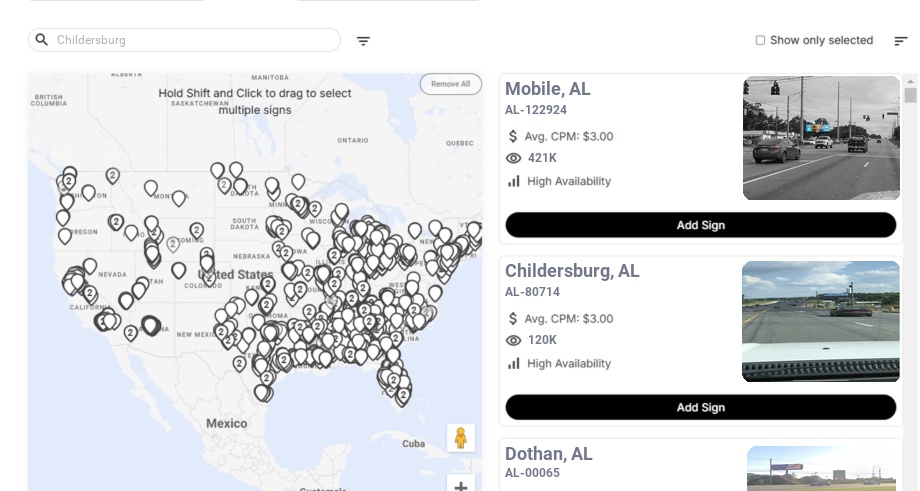
Task: Add the Childersburg, AL sign
Action: click(x=700, y=407)
